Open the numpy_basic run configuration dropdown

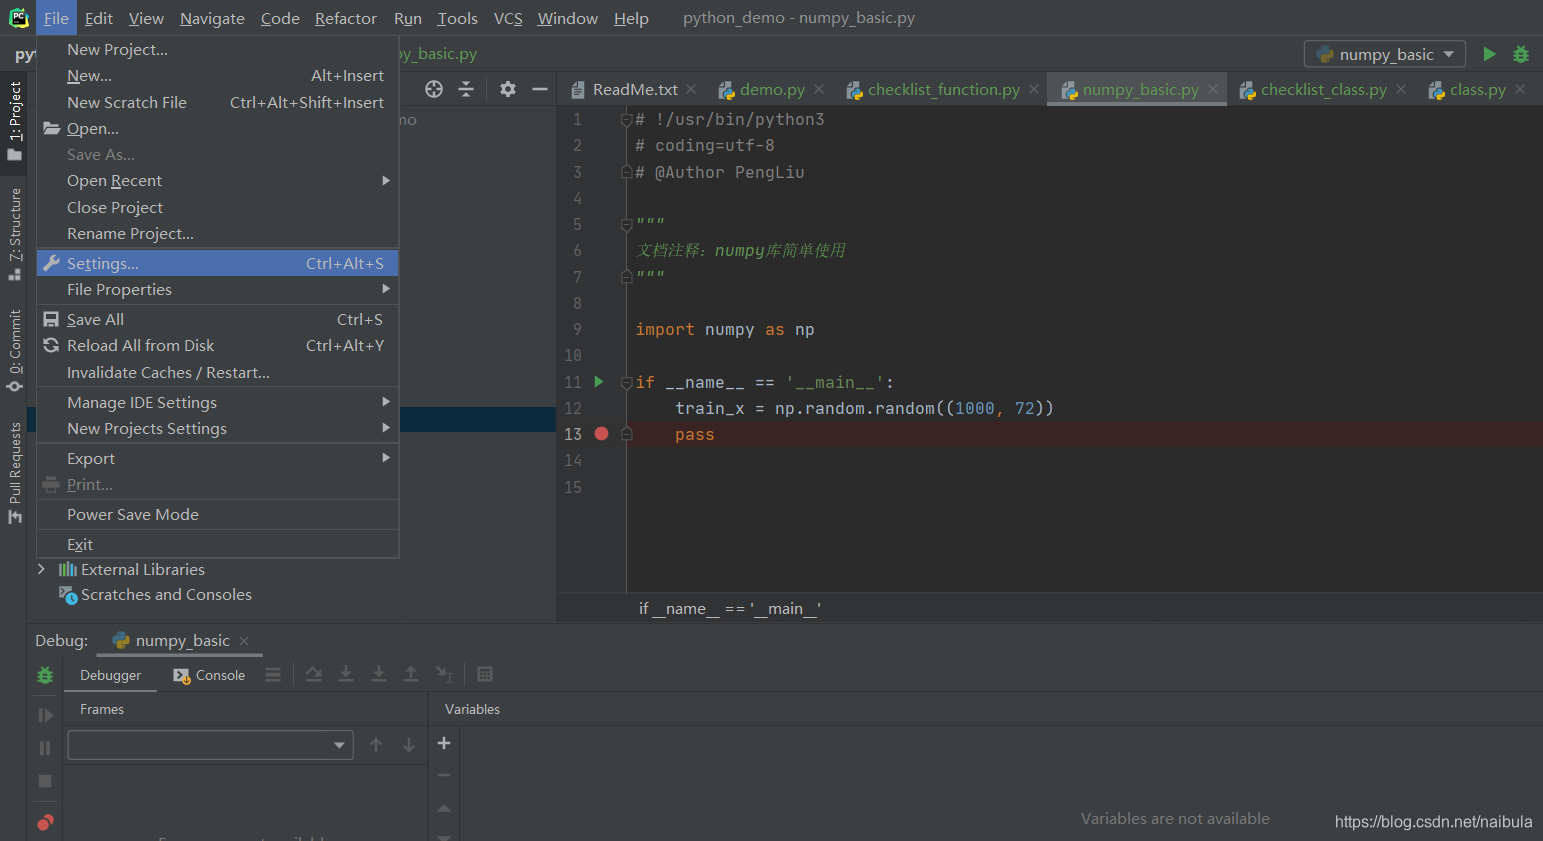[x=1385, y=54]
